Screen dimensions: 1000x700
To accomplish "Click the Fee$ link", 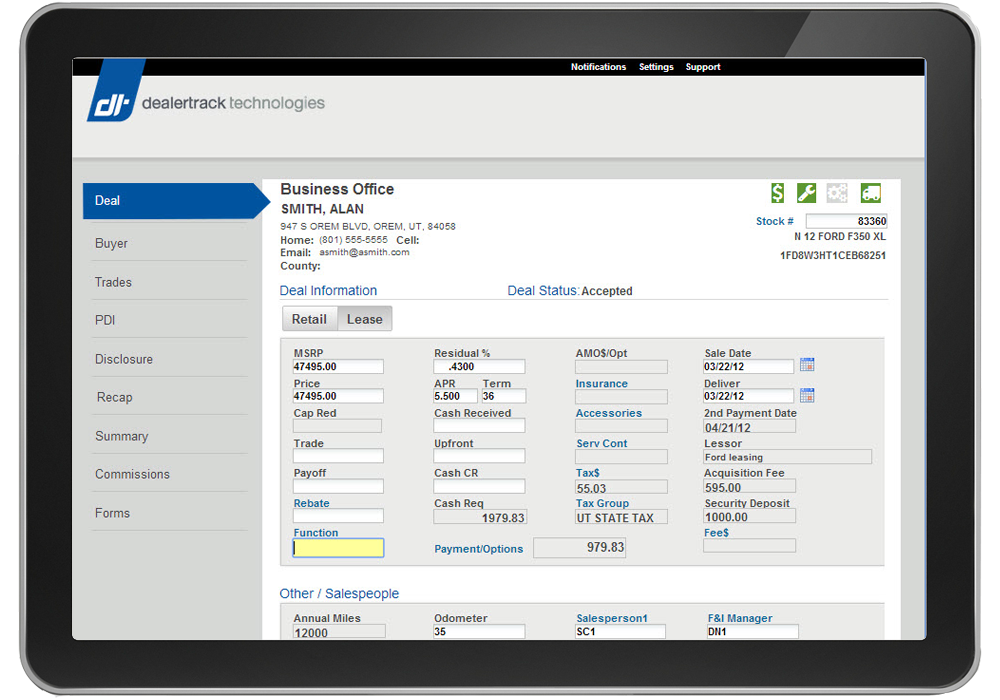I will (x=716, y=533).
